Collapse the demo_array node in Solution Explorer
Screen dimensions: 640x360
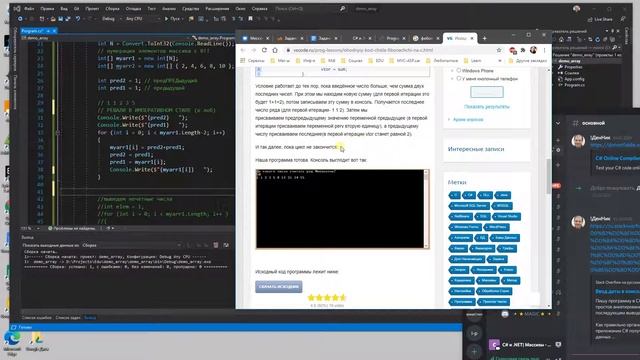pyautogui.click(x=556, y=61)
